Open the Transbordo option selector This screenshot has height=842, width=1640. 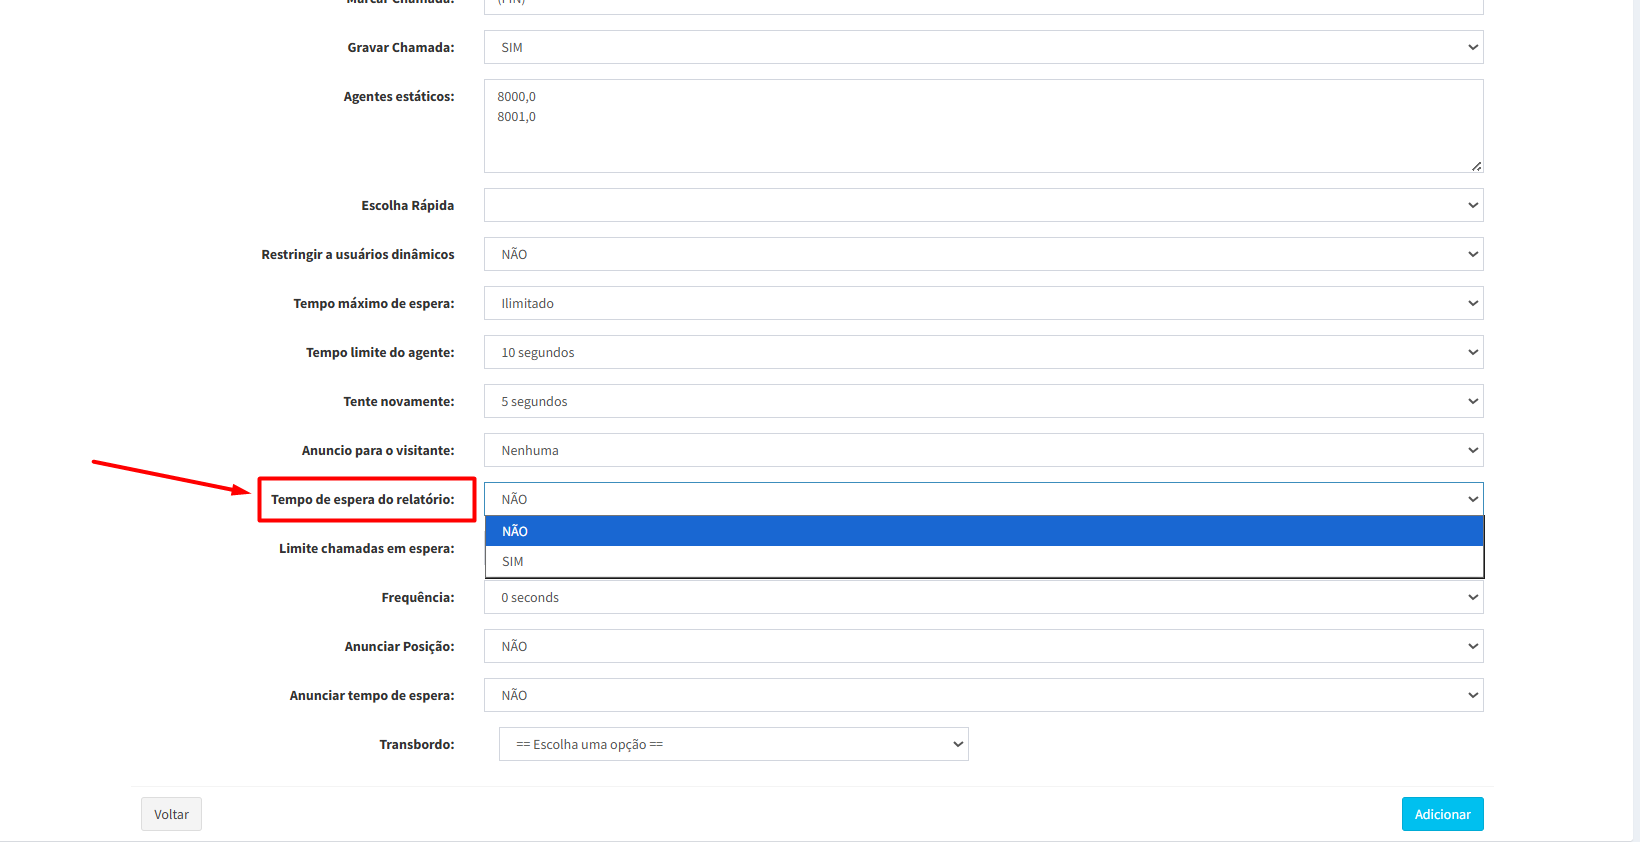pyautogui.click(x=732, y=744)
